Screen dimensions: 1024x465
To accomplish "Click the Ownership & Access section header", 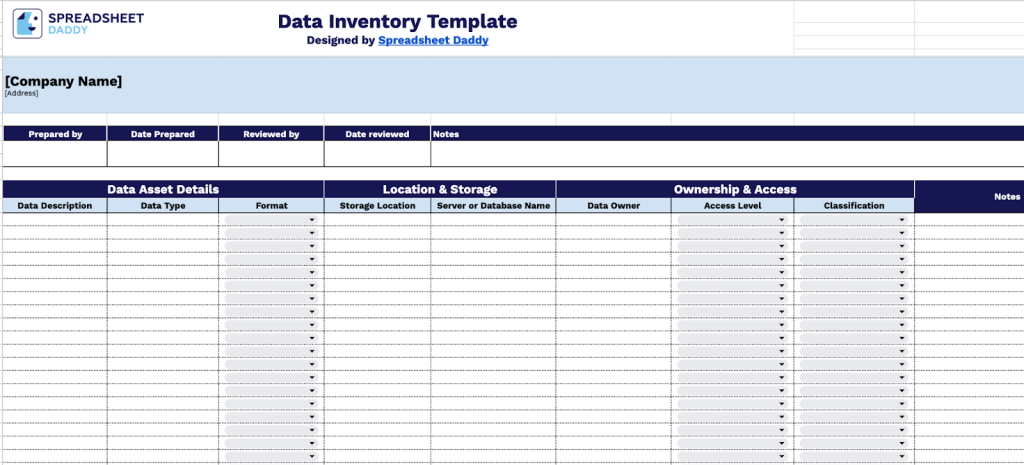I will pos(735,189).
